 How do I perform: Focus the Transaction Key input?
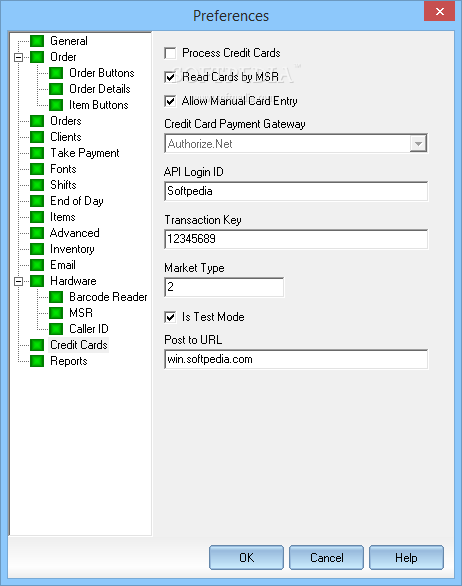tap(296, 239)
